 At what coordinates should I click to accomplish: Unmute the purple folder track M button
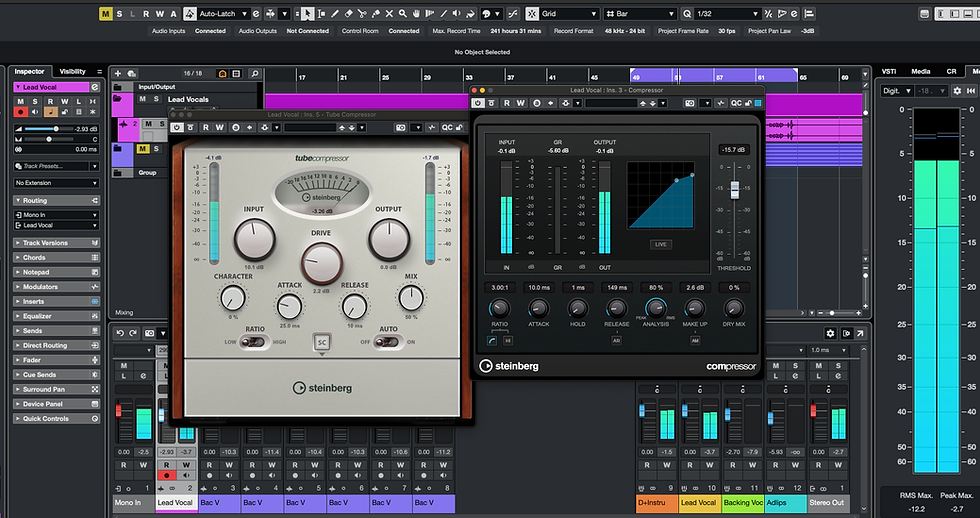(142, 149)
